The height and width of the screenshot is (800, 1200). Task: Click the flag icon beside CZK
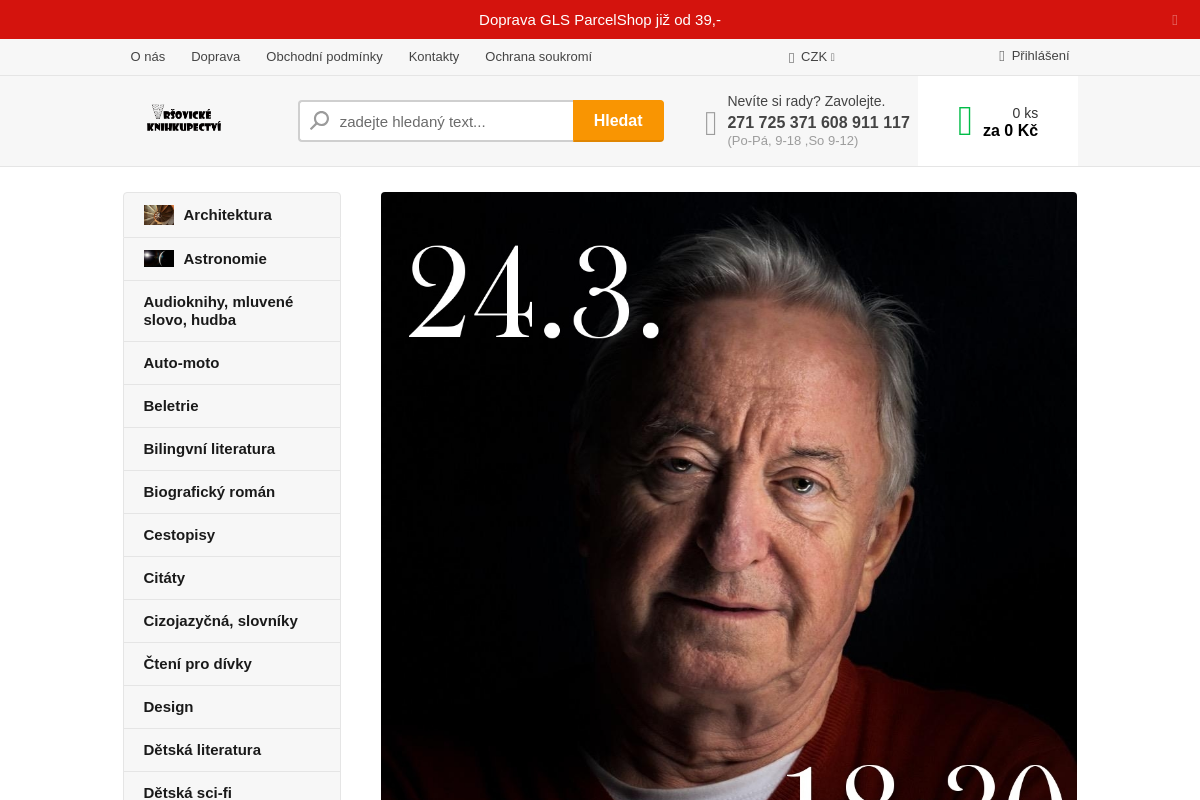pyautogui.click(x=792, y=57)
